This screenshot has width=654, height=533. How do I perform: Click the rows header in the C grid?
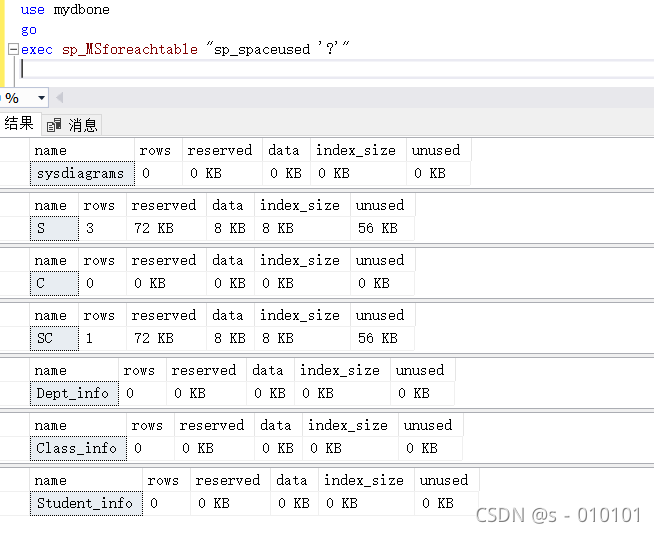(x=103, y=260)
